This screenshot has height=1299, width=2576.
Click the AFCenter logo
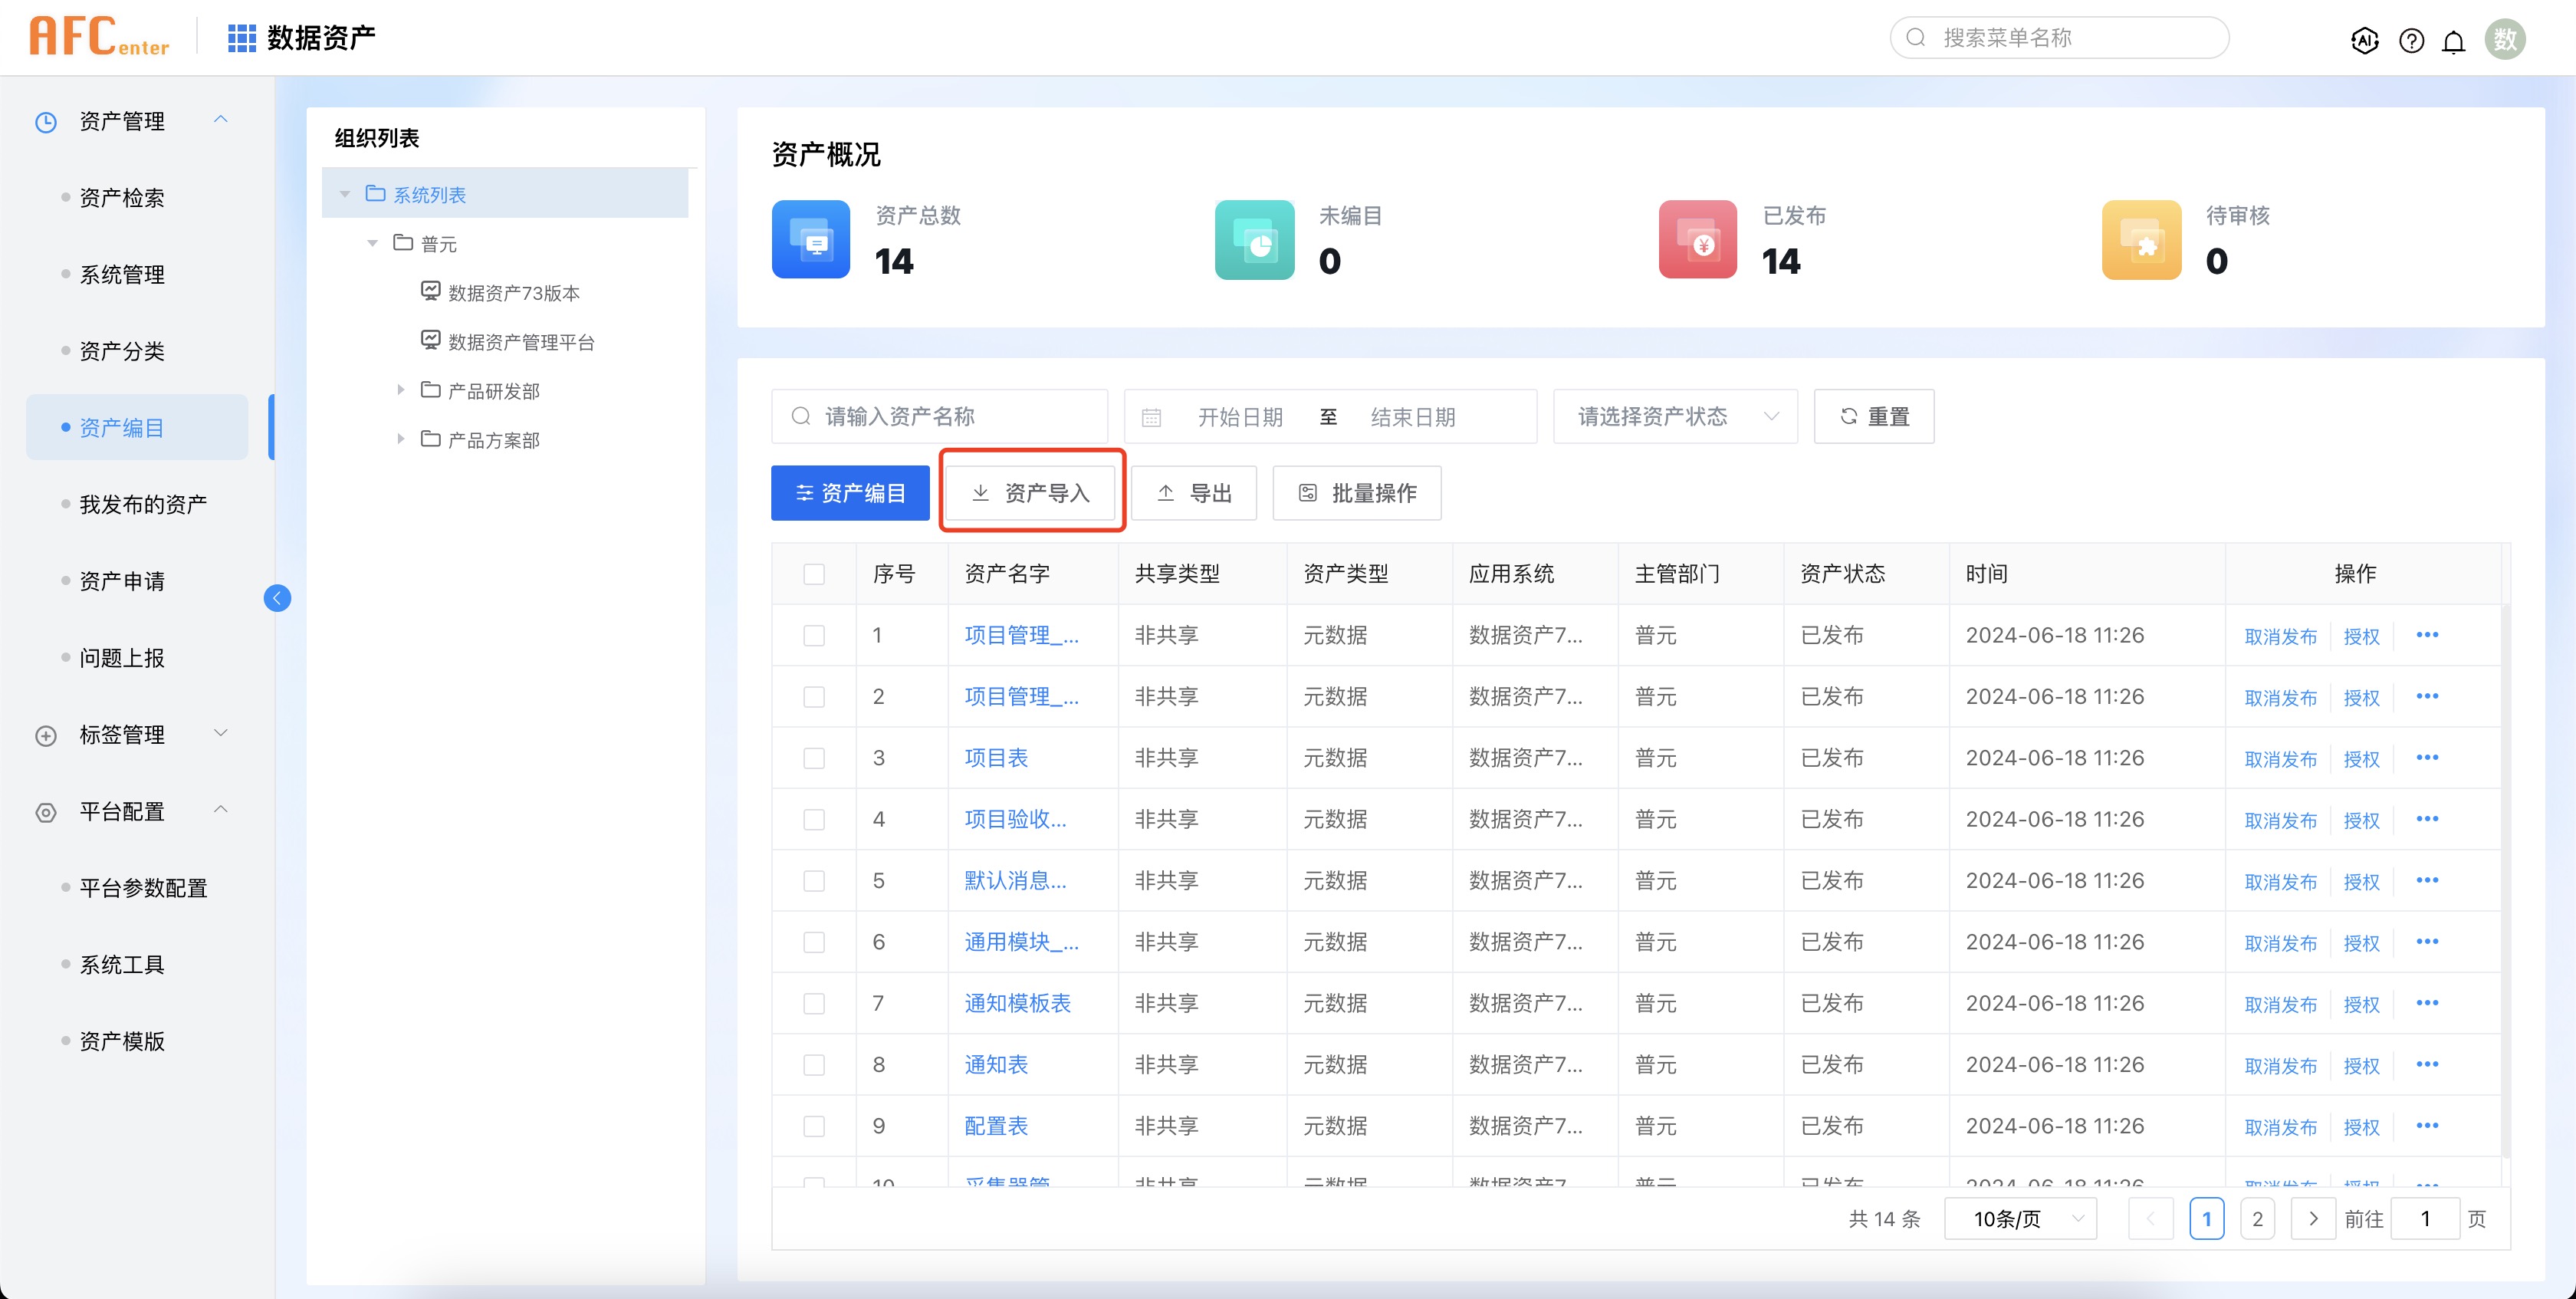click(99, 36)
